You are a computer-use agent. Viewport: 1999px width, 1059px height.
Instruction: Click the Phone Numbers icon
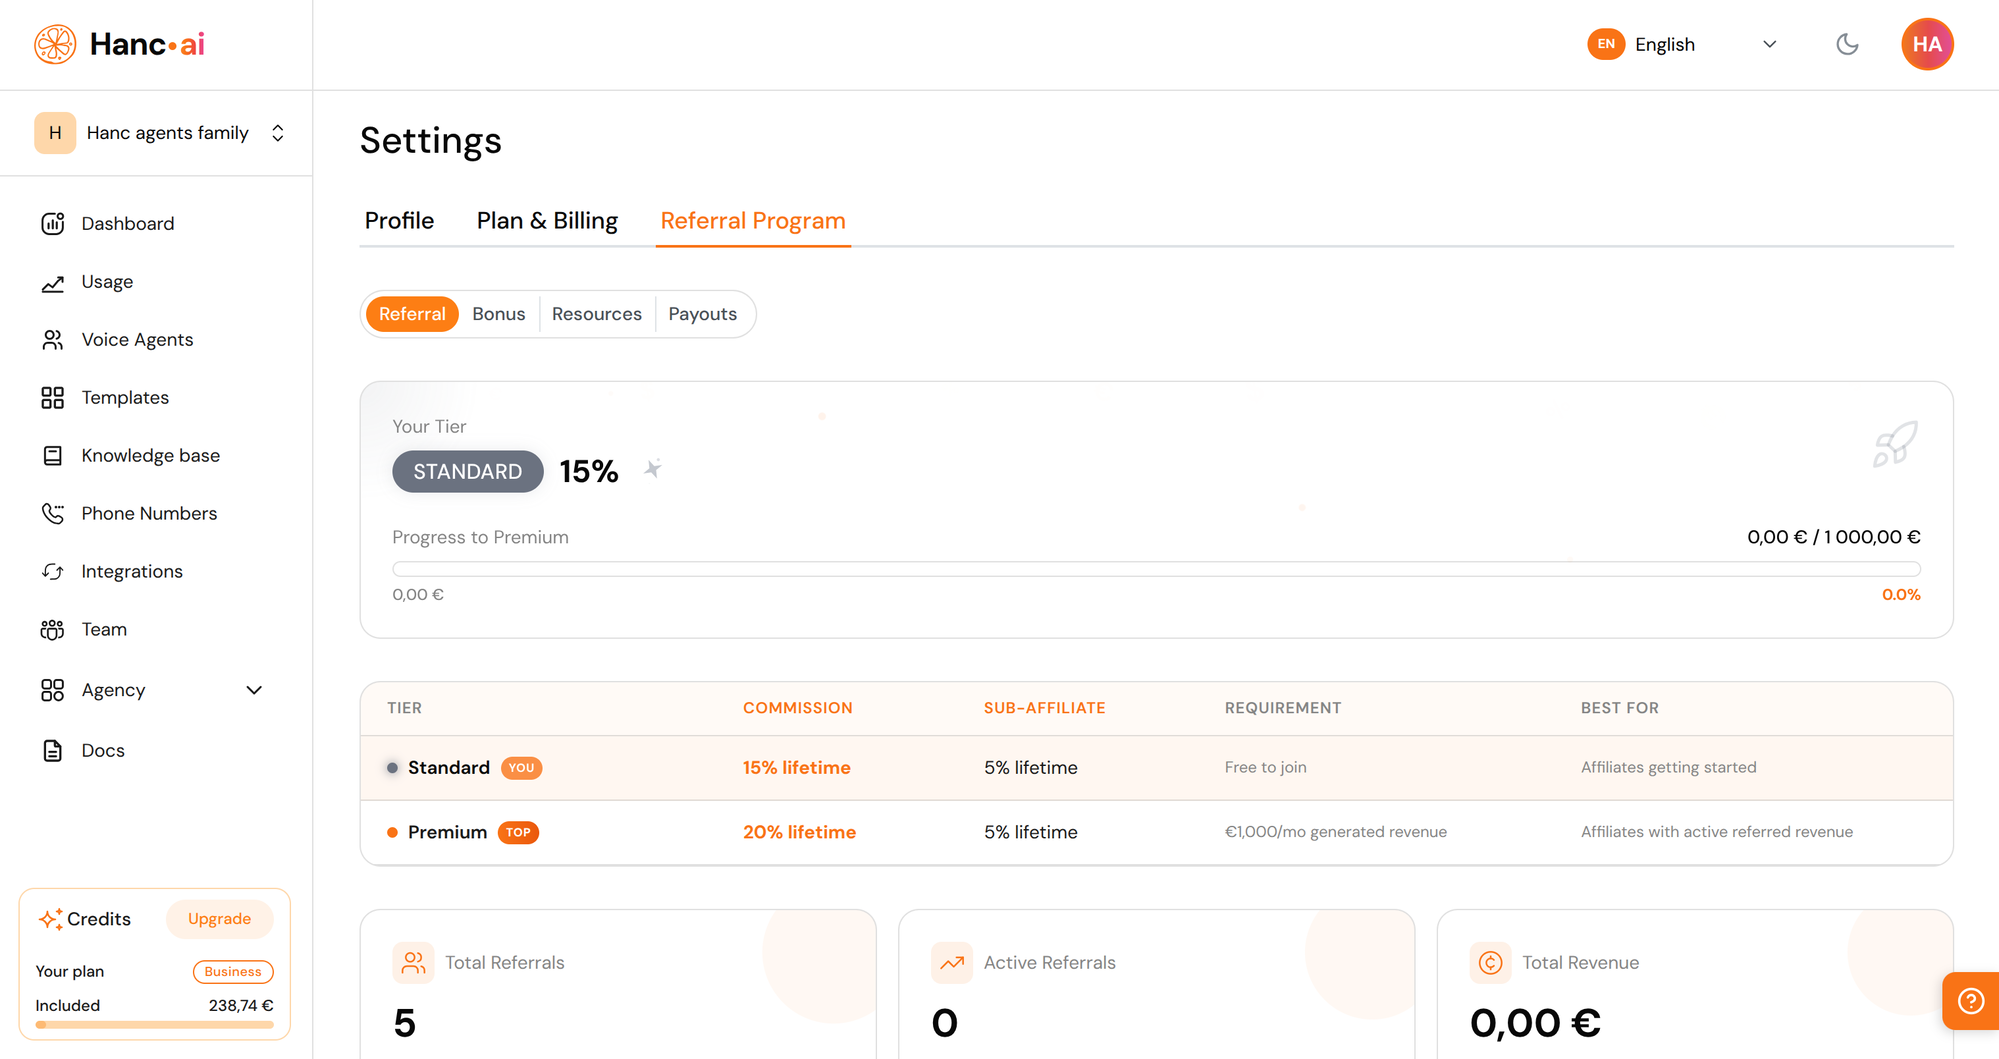coord(53,513)
